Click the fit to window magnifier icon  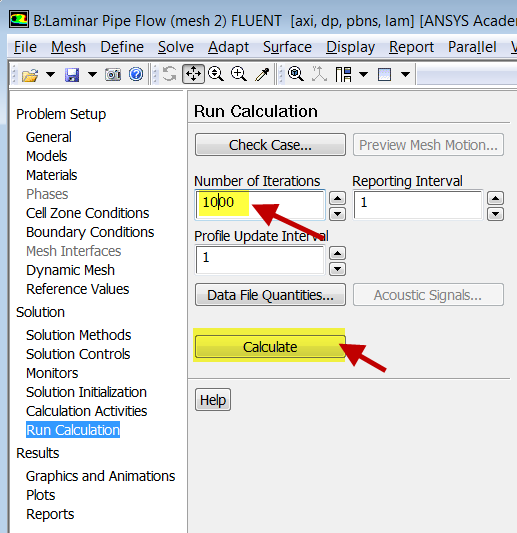click(x=296, y=74)
